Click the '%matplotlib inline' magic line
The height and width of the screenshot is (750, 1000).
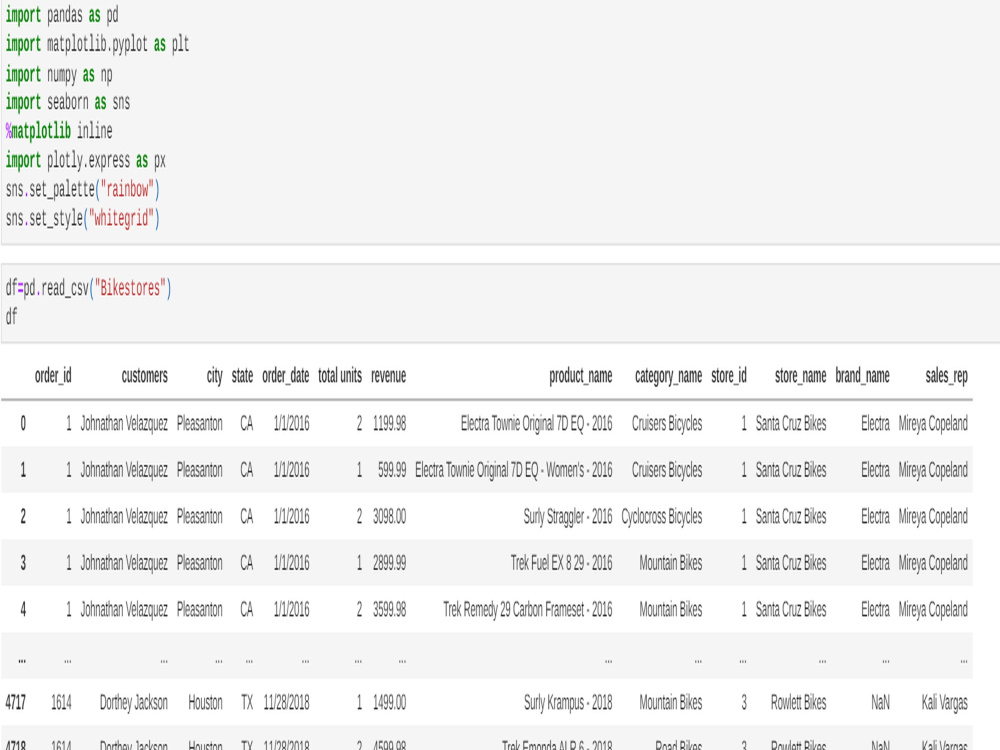[x=59, y=131]
